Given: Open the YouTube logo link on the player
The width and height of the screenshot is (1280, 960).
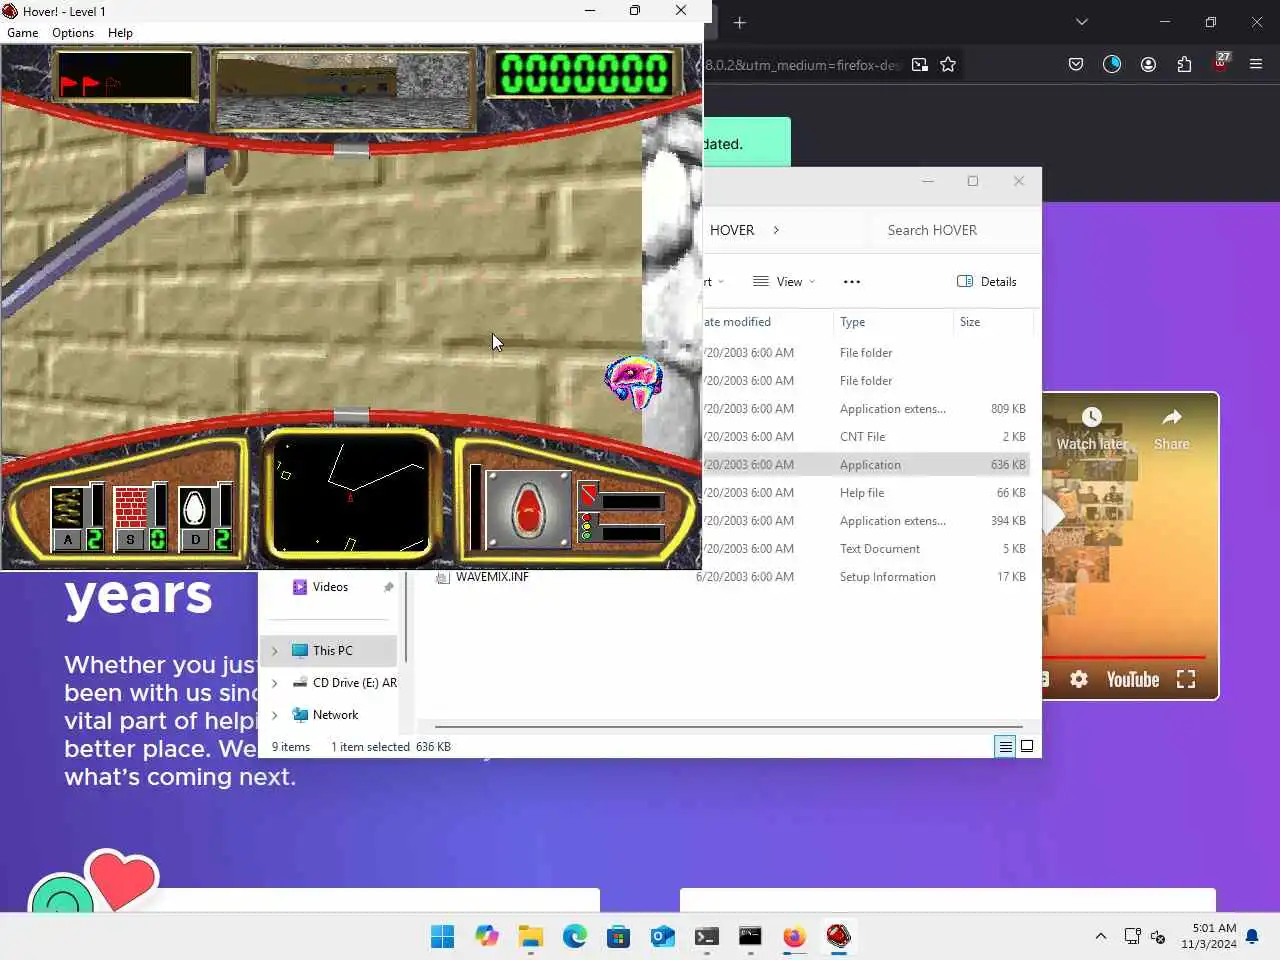Looking at the screenshot, I should pyautogui.click(x=1133, y=680).
